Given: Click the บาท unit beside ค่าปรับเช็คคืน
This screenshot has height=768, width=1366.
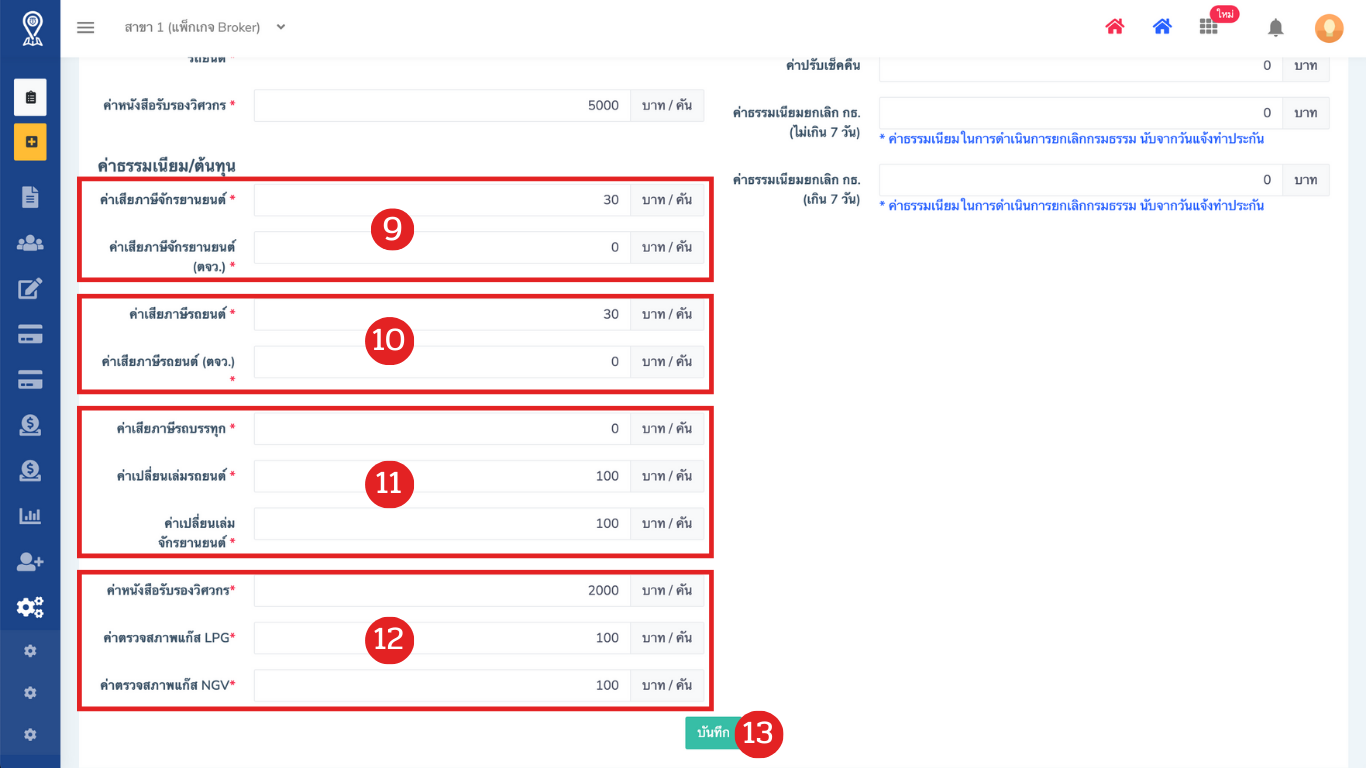Looking at the screenshot, I should [x=1306, y=66].
